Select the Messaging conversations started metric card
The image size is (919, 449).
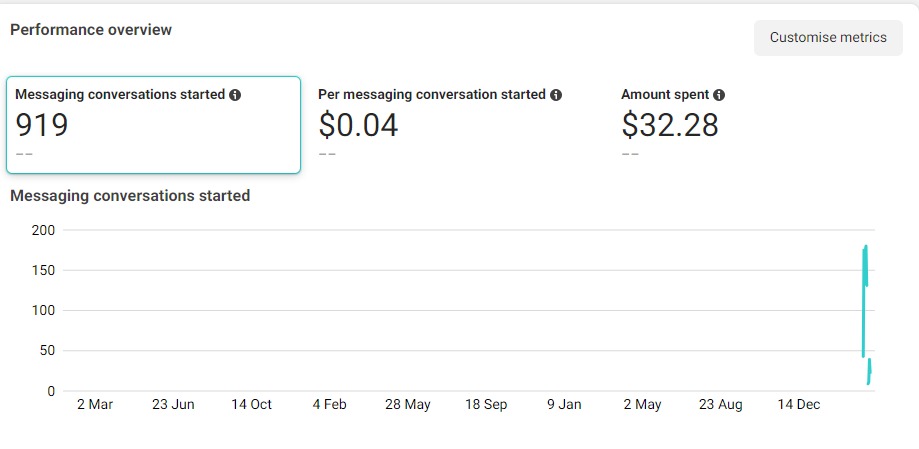pos(153,125)
